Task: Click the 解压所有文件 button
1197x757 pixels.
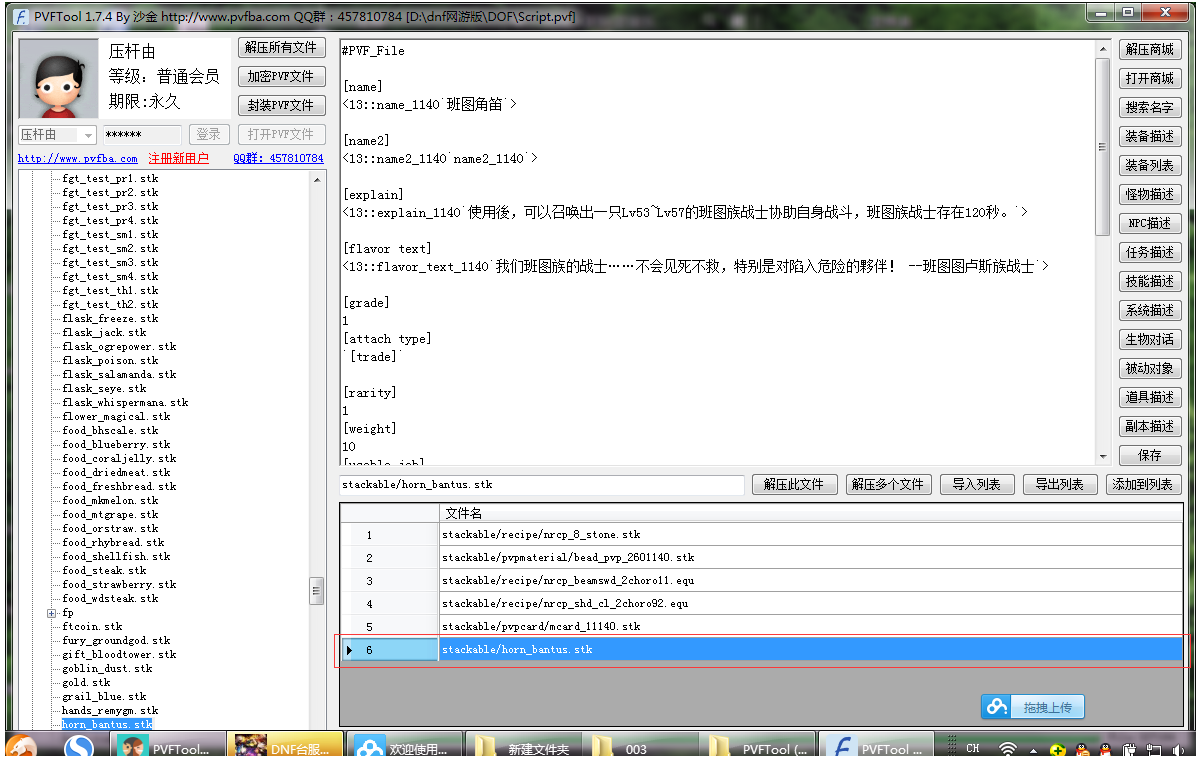Action: click(280, 47)
